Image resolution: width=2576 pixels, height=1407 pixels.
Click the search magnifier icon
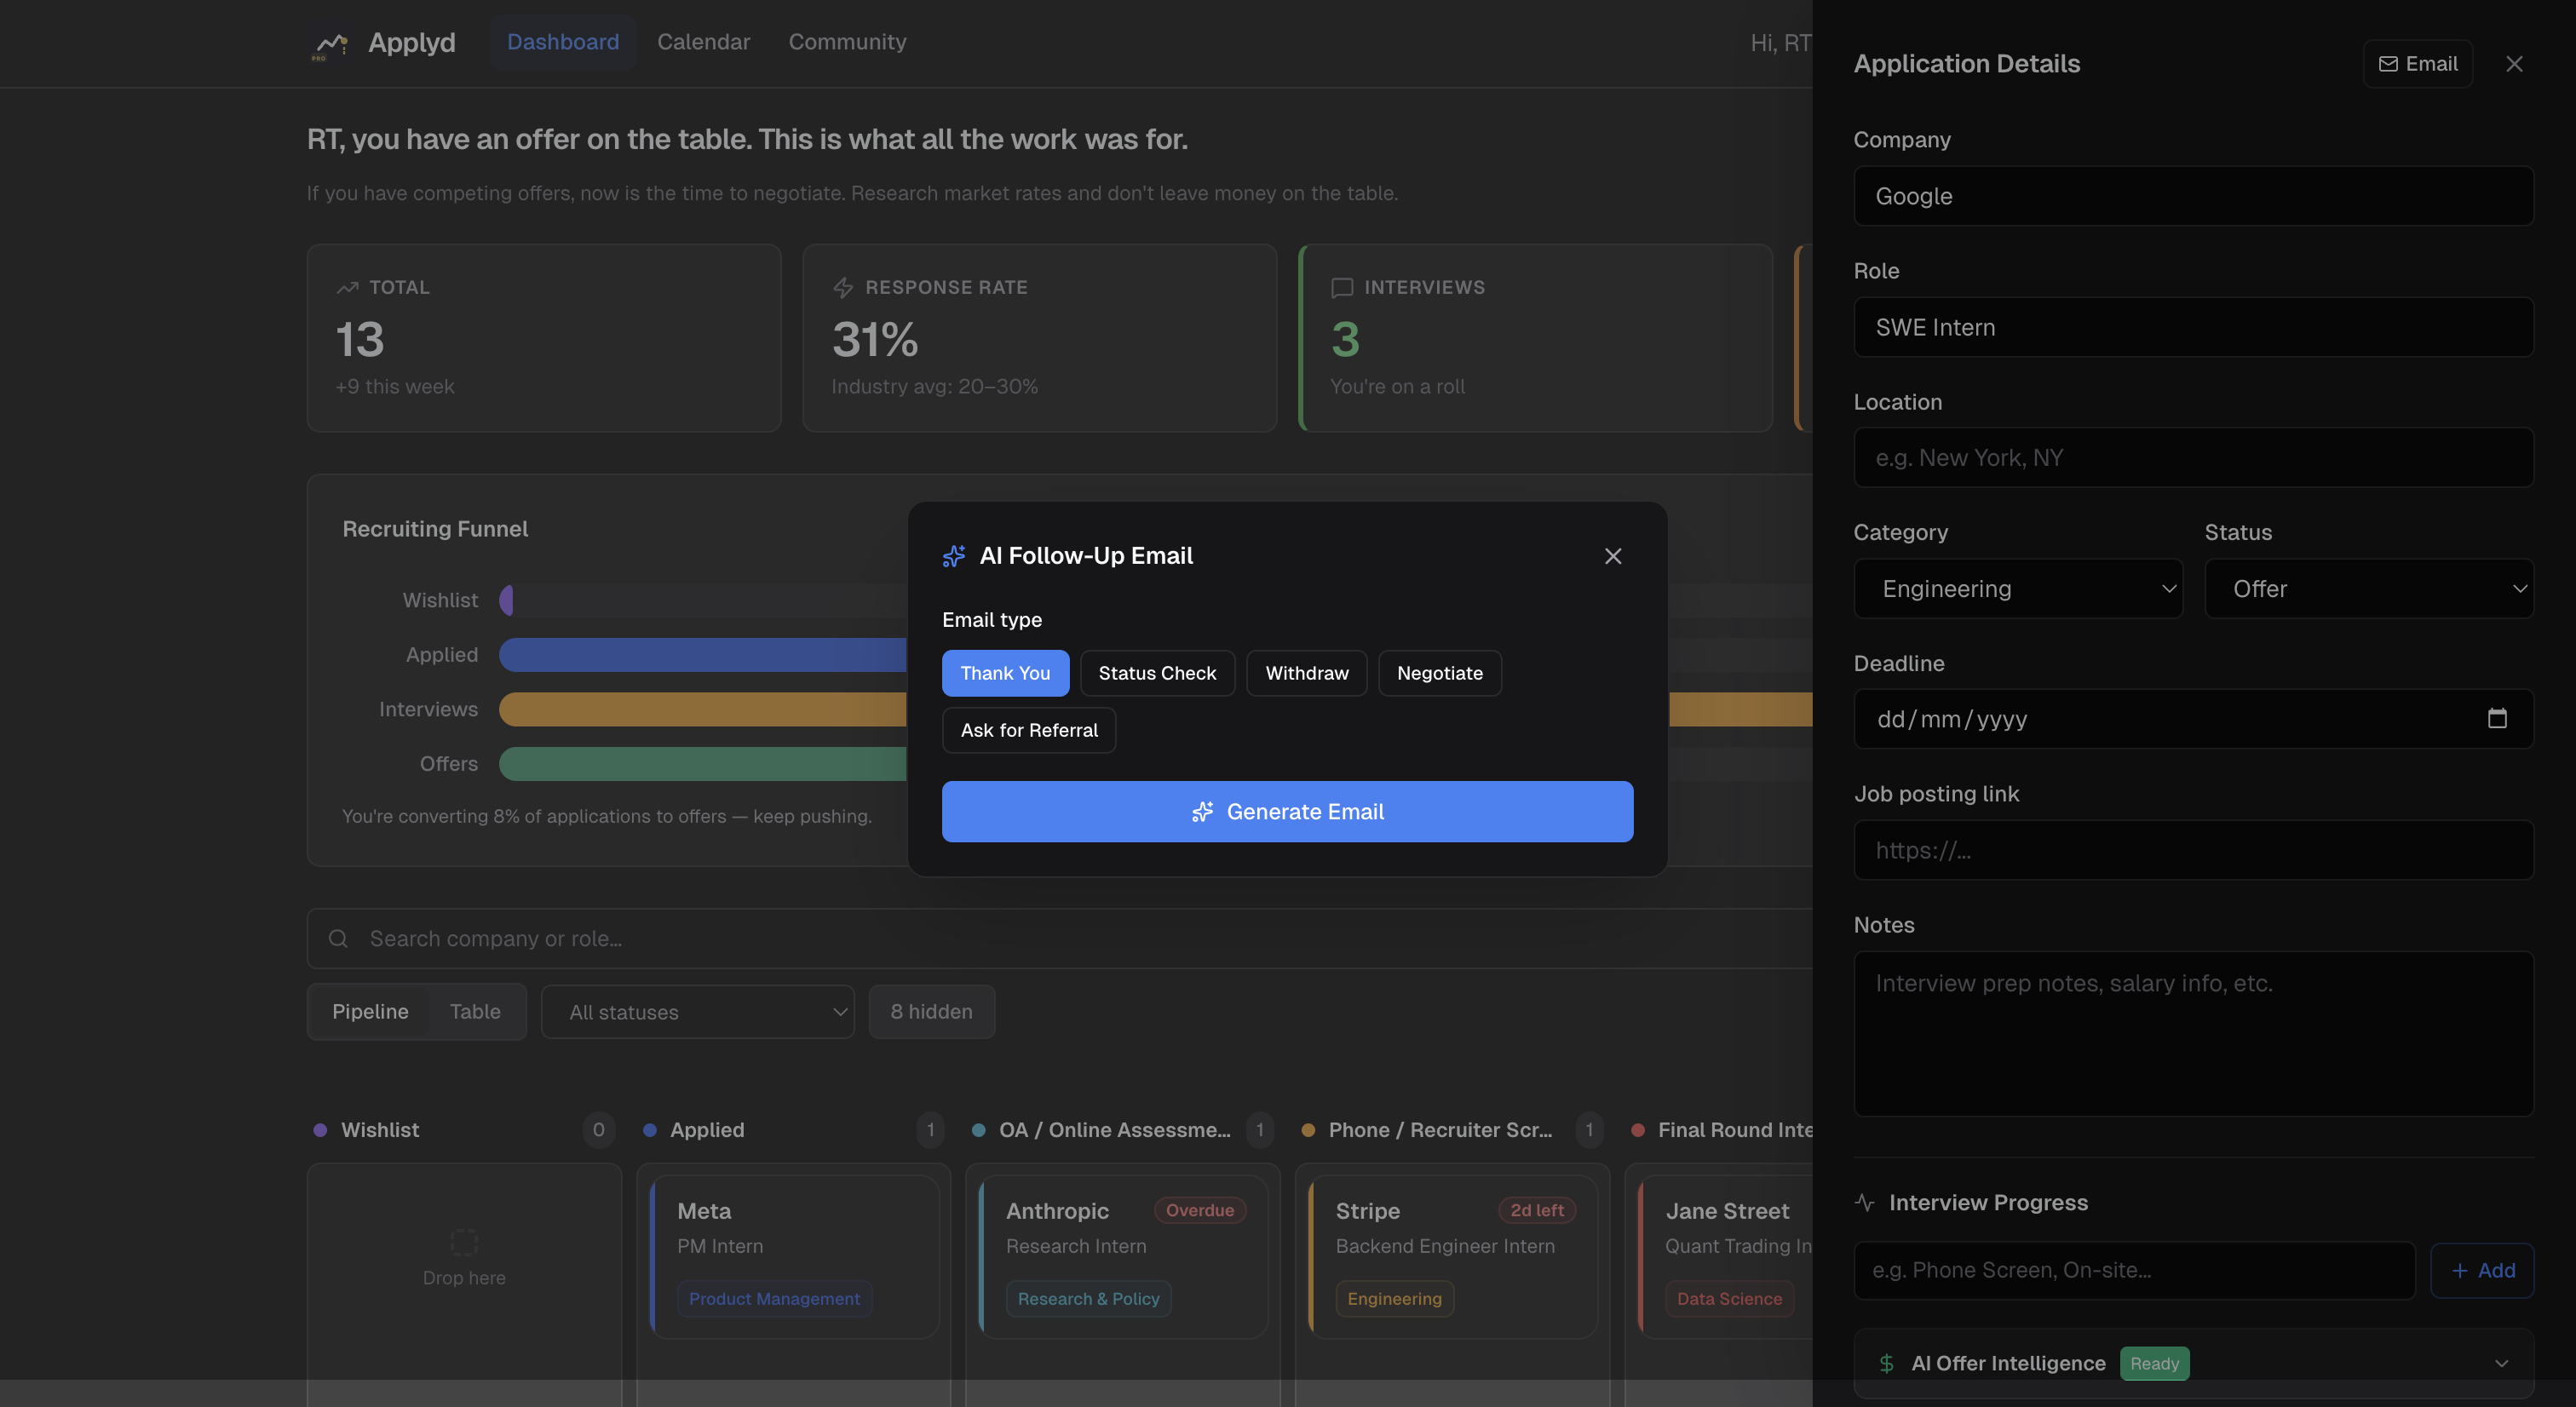point(338,938)
